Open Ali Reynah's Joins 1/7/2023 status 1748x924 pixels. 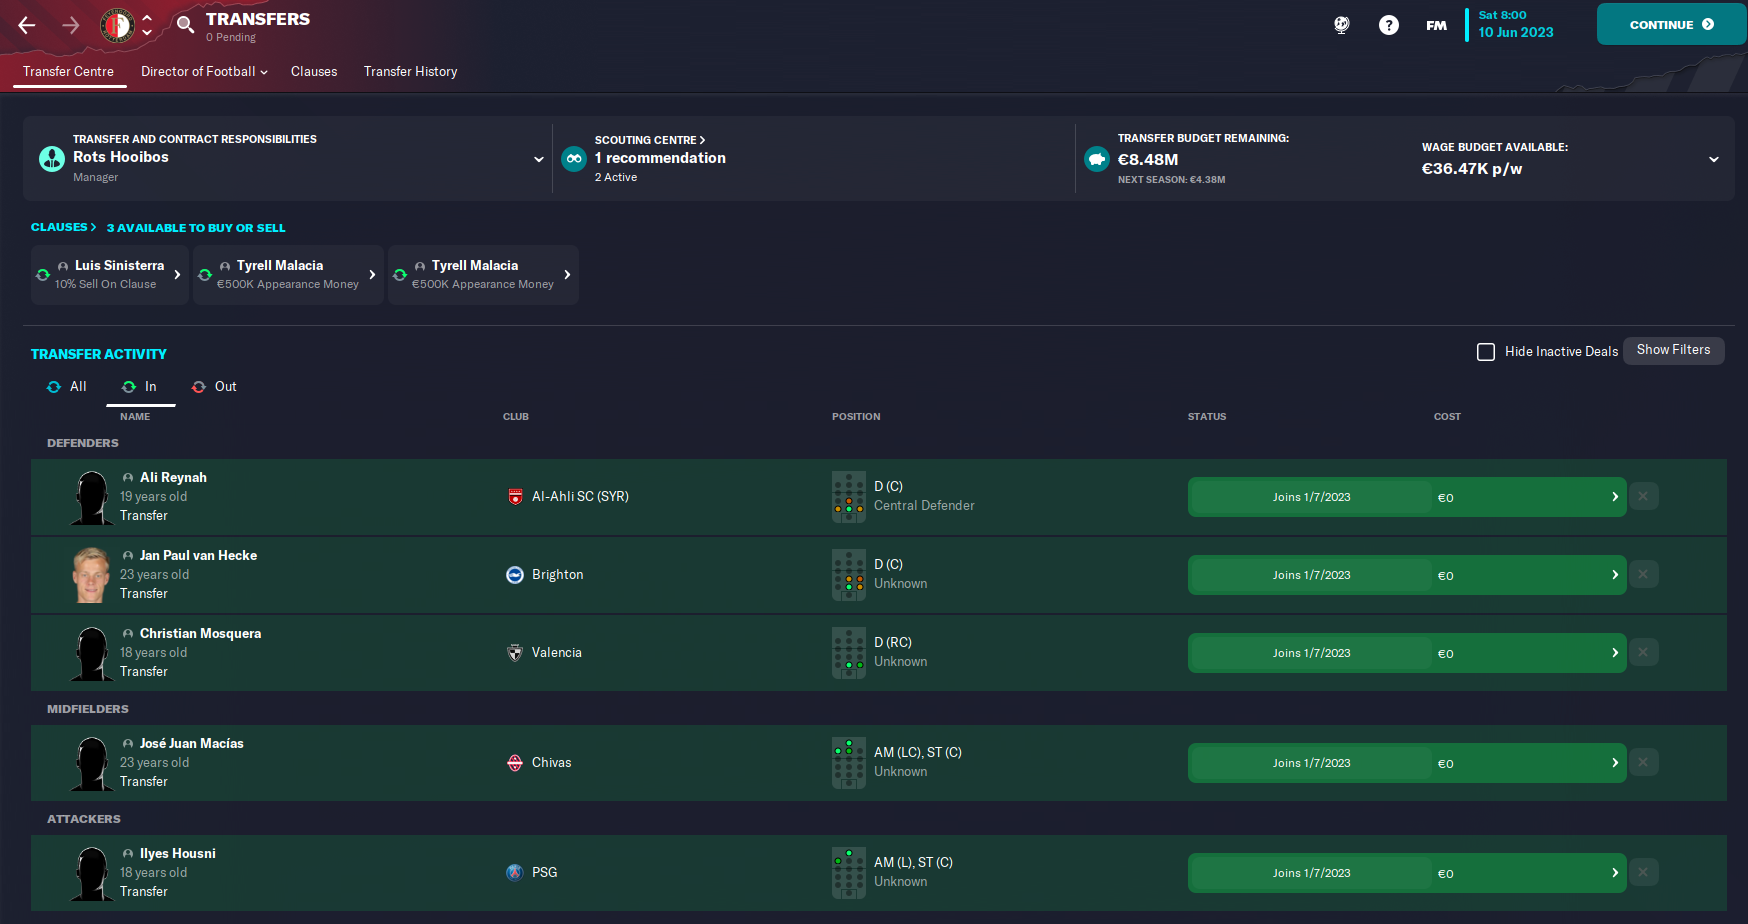[1407, 497]
